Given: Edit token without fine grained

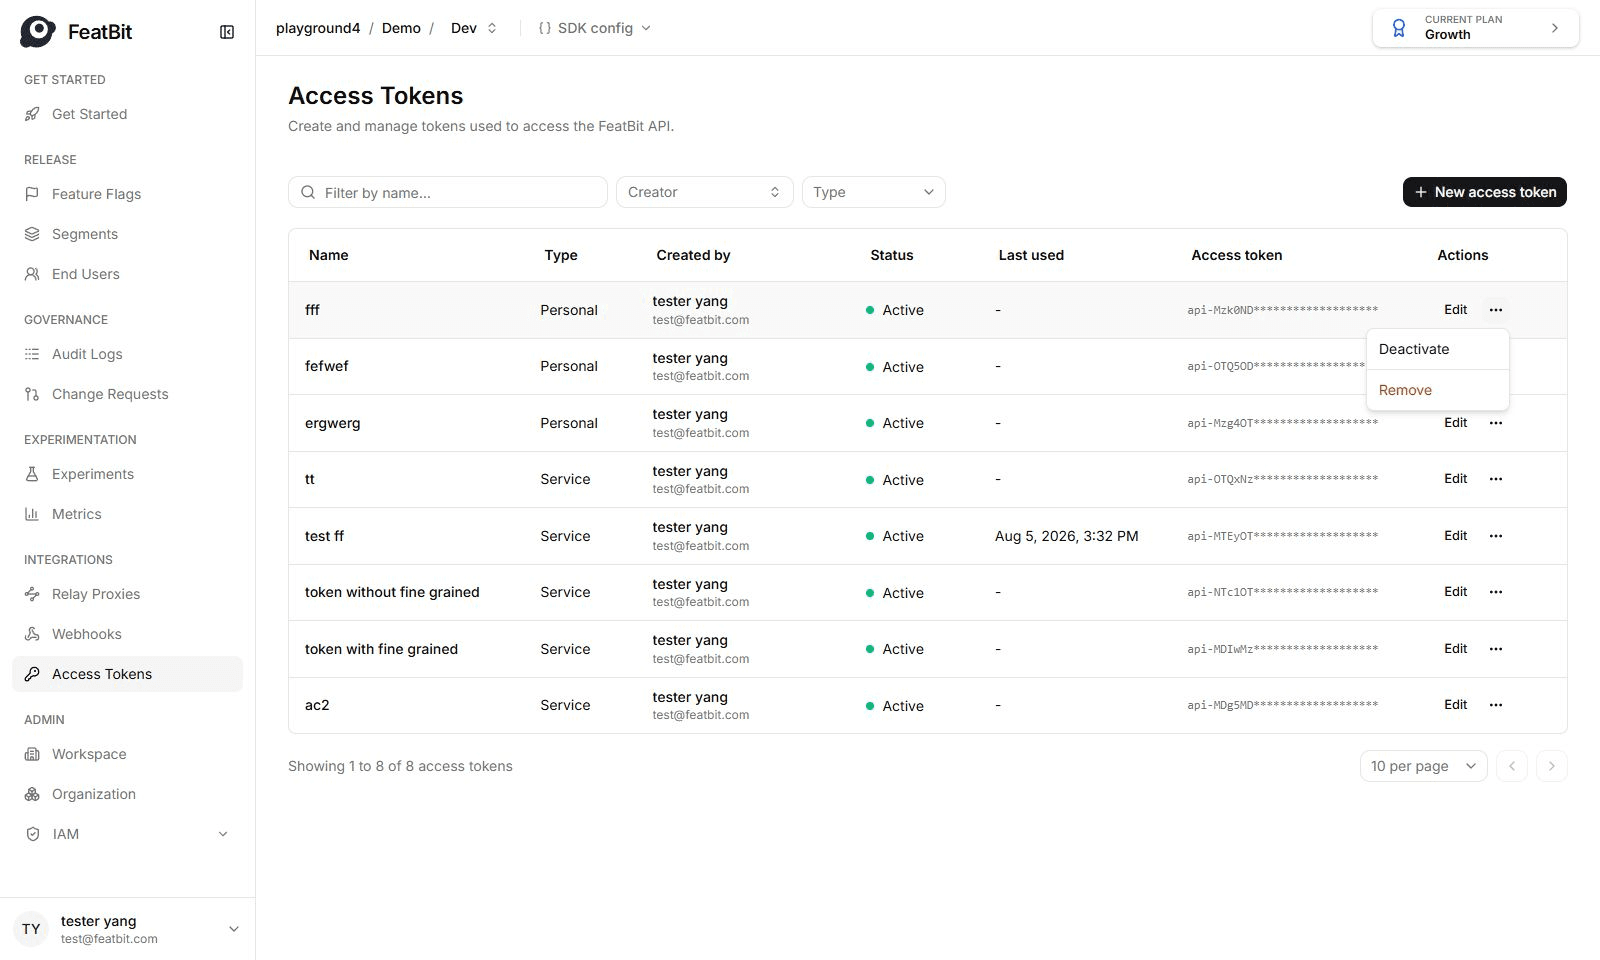Looking at the screenshot, I should click(1456, 592).
